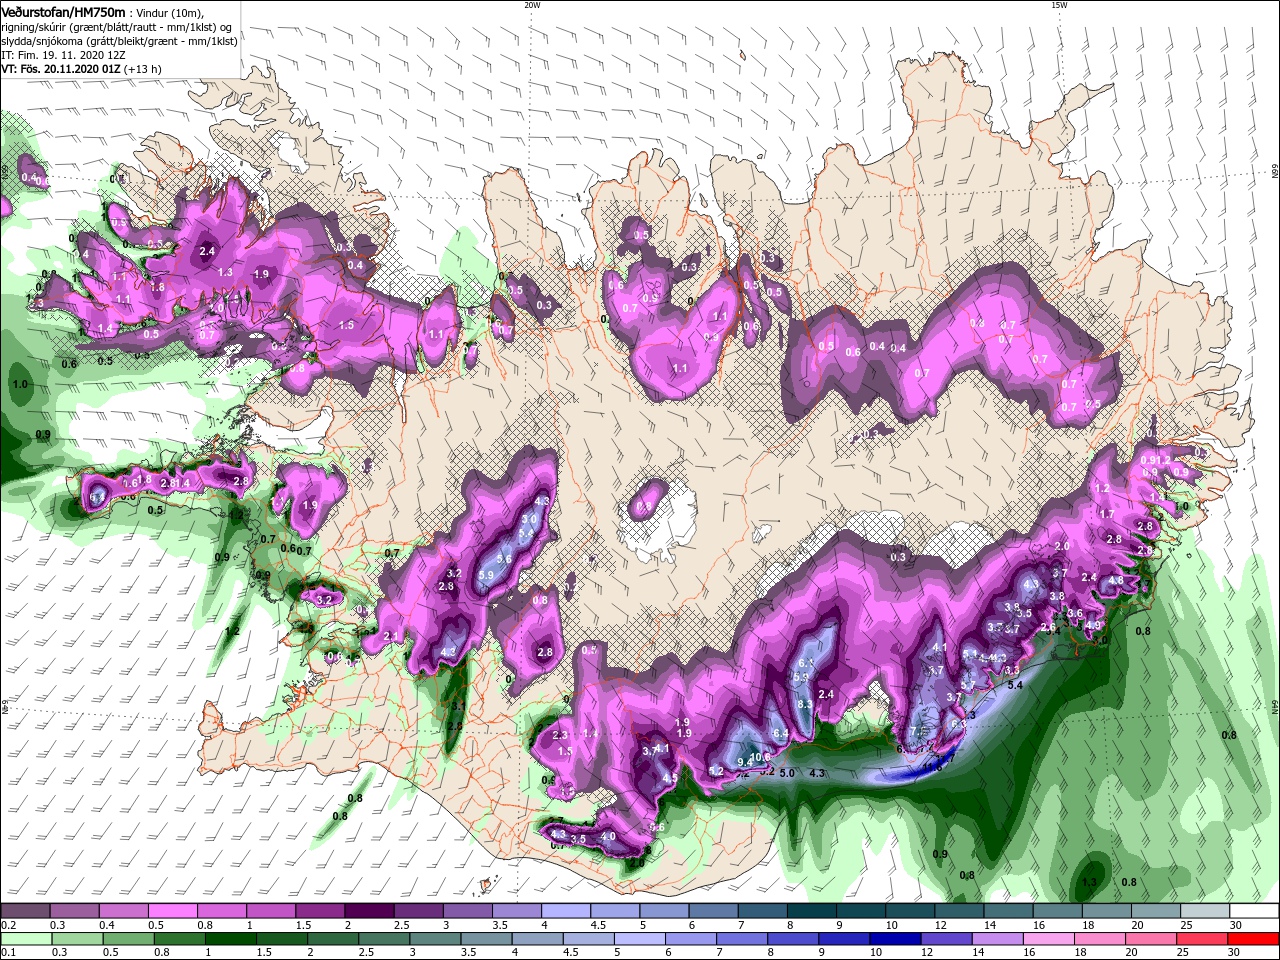The height and width of the screenshot is (960, 1280).
Task: Click the 'IT: Fim. 19. 11. 2020 12Z' line
Action: point(63,55)
